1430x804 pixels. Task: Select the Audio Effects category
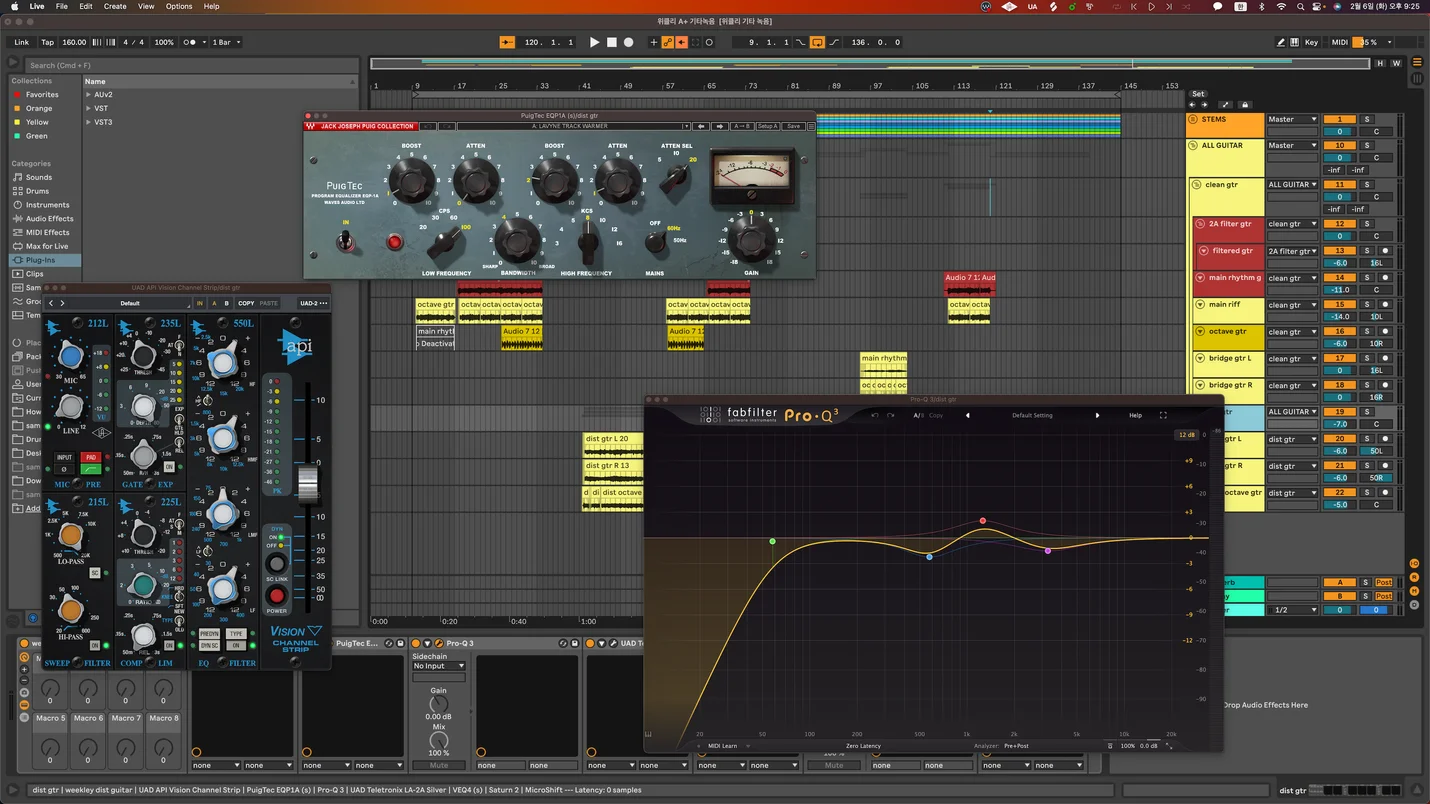(x=49, y=218)
